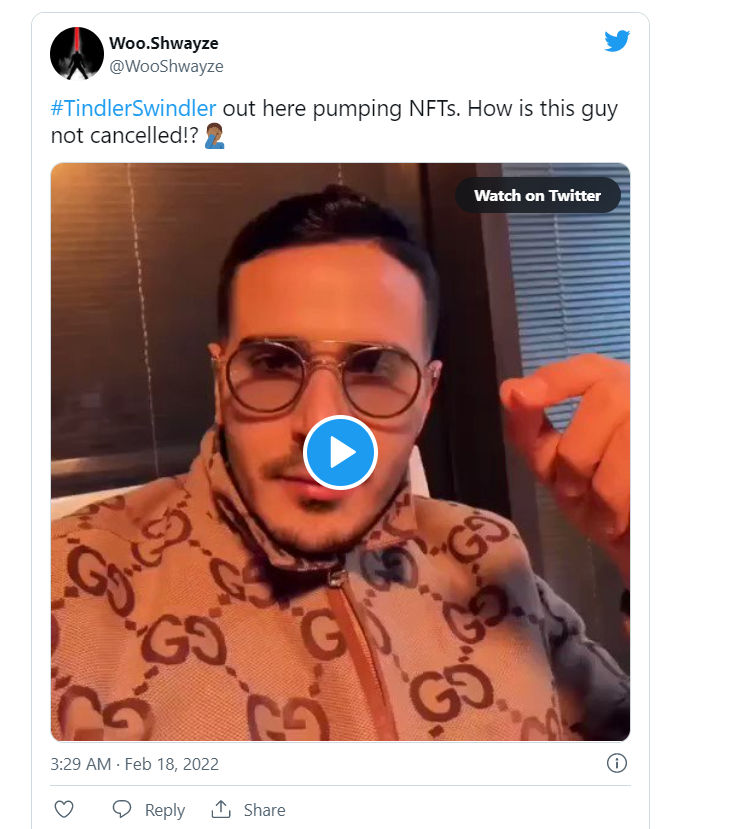Open the #TindlerSwindler hashtag link
This screenshot has width=734, height=829.
point(133,108)
